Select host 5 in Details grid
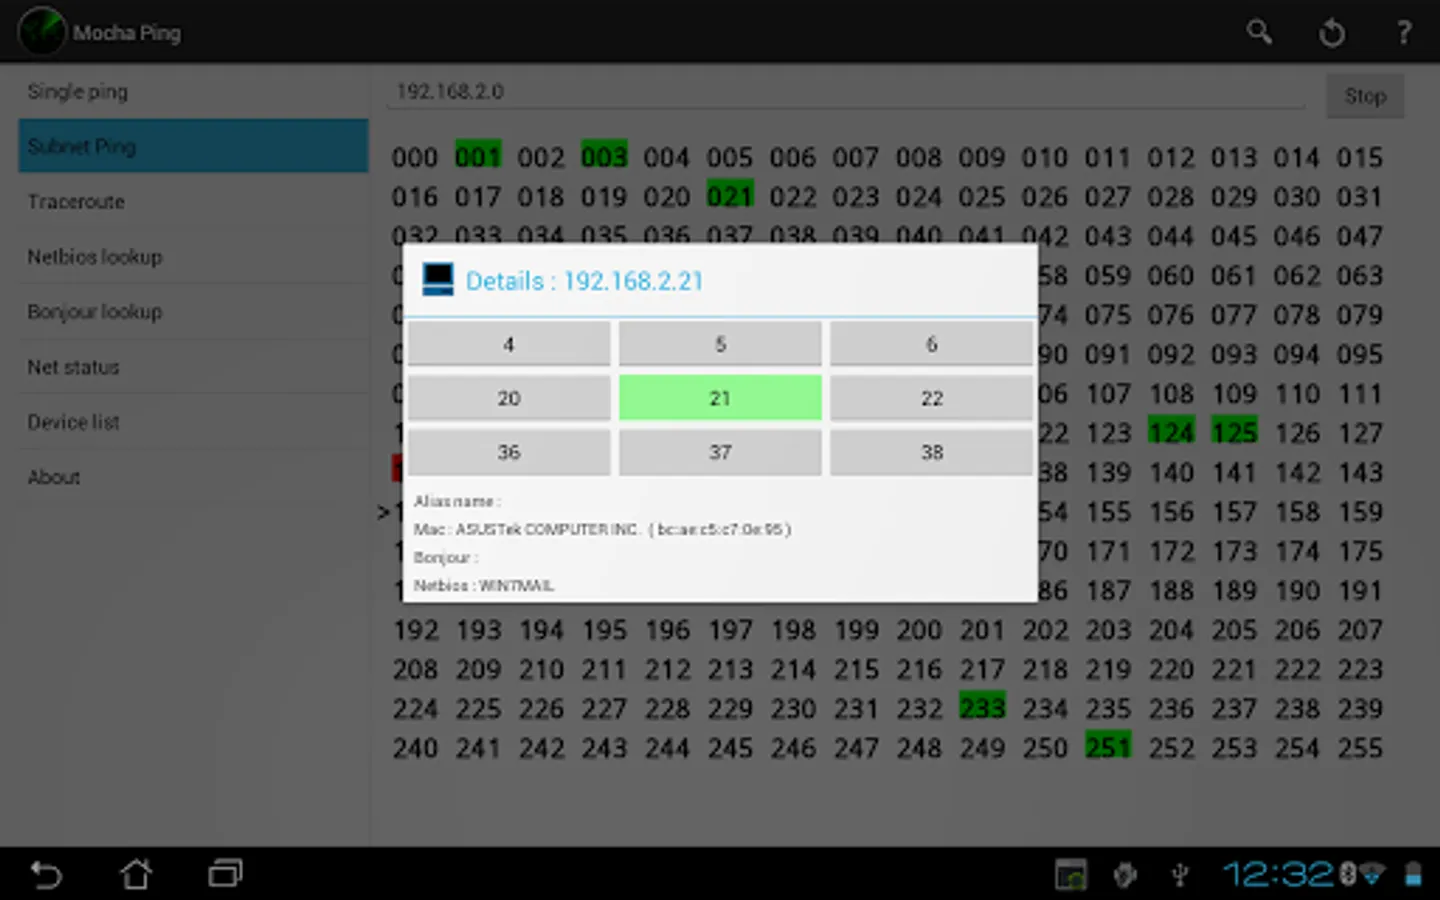 720,344
